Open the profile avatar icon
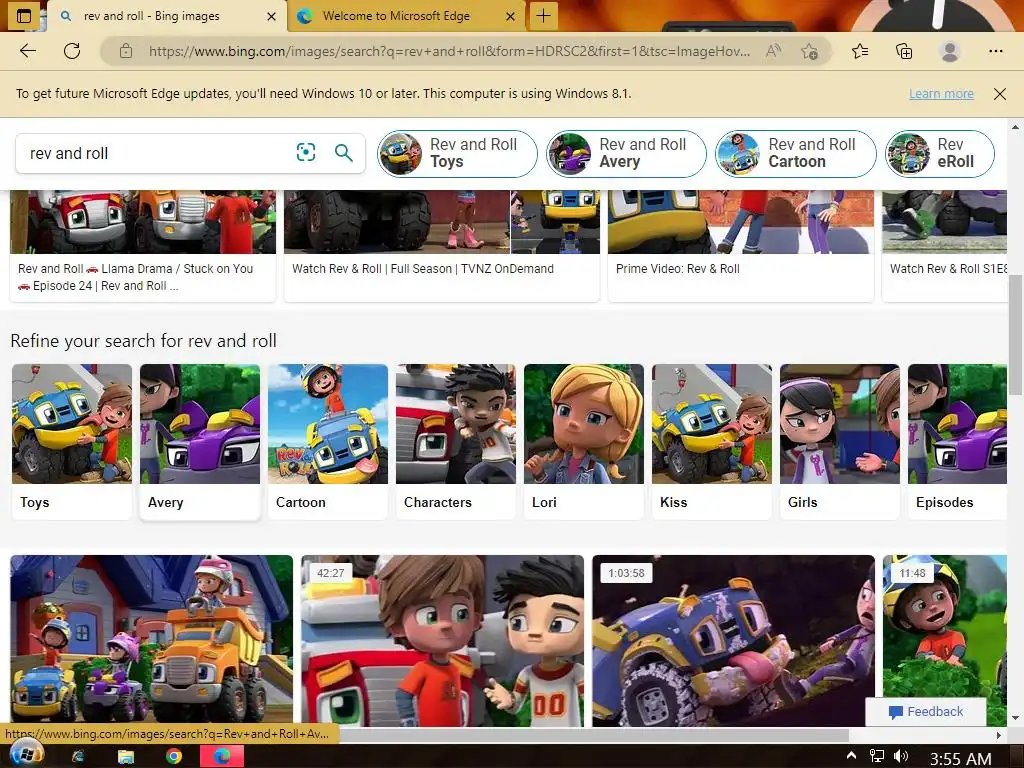Viewport: 1024px width, 768px height. 950,51
